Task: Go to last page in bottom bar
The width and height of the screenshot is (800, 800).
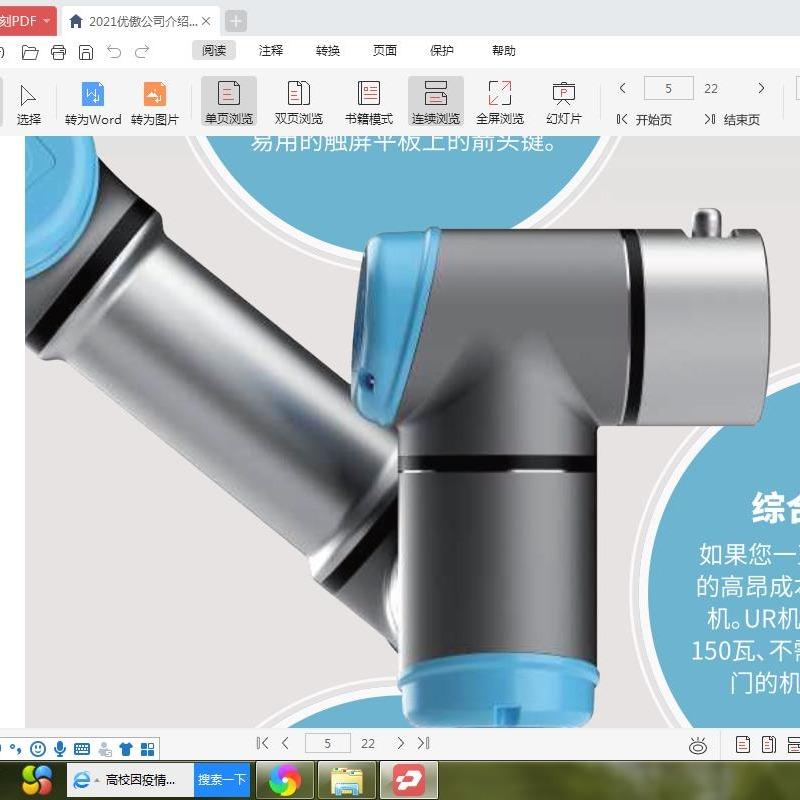Action: 423,743
